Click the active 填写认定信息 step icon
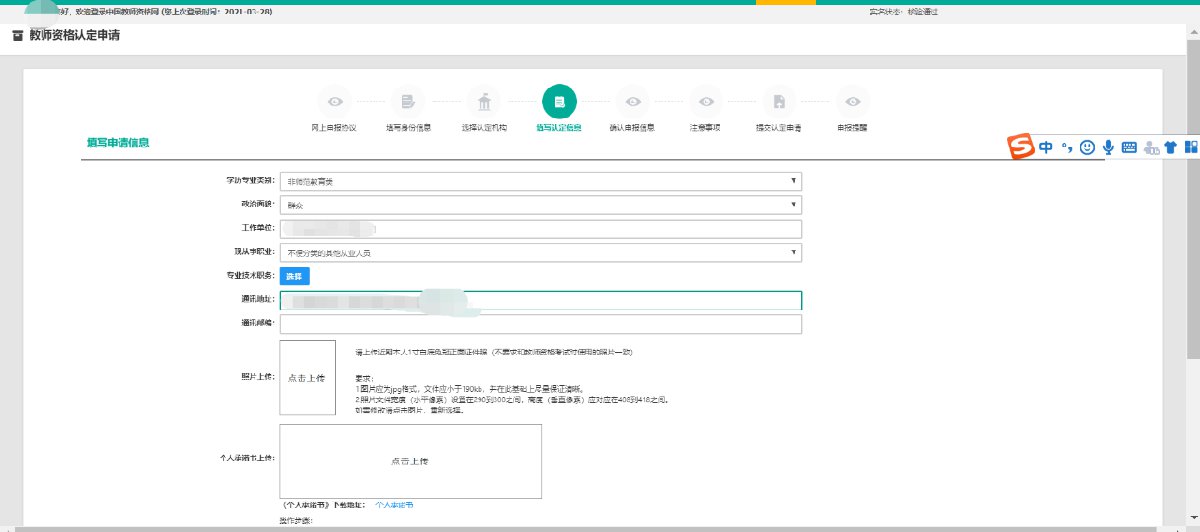This screenshot has width=1200, height=532. click(559, 102)
